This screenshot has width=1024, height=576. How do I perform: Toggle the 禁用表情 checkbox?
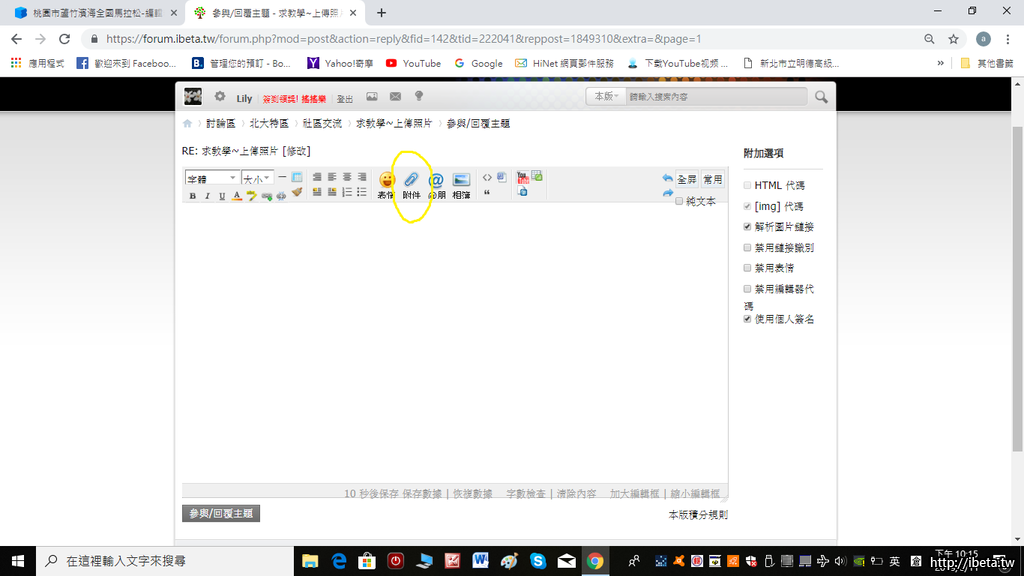(x=747, y=268)
